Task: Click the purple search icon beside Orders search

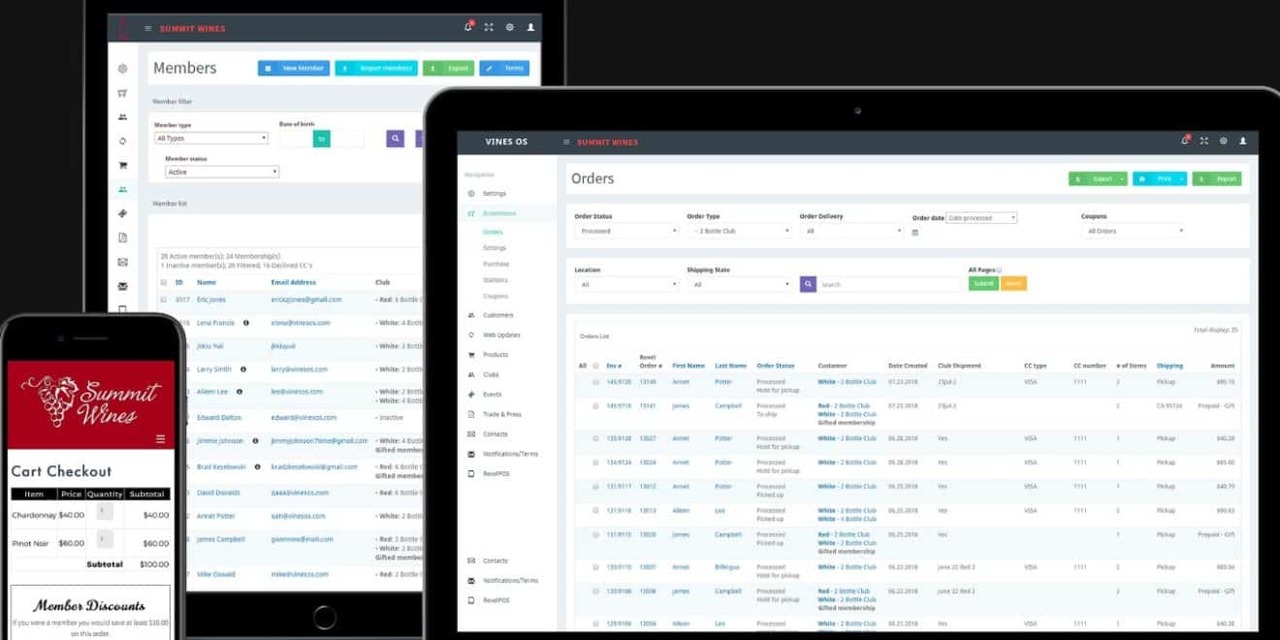Action: pyautogui.click(x=808, y=284)
